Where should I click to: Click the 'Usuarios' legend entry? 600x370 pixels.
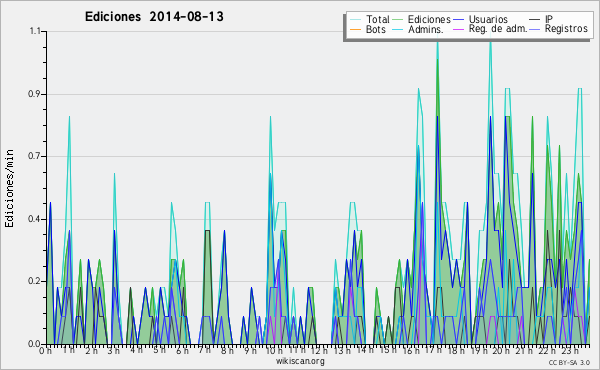pyautogui.click(x=488, y=19)
